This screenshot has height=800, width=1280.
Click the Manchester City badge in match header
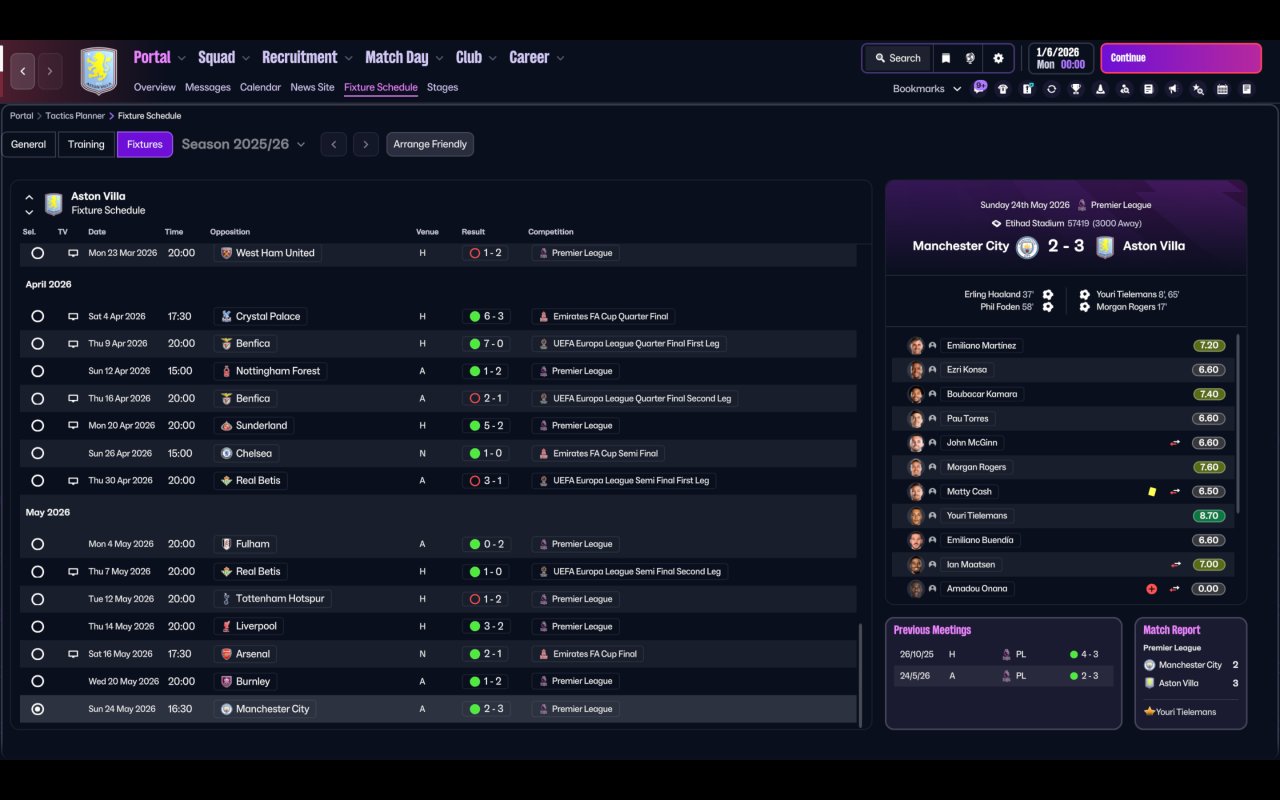pos(1027,247)
